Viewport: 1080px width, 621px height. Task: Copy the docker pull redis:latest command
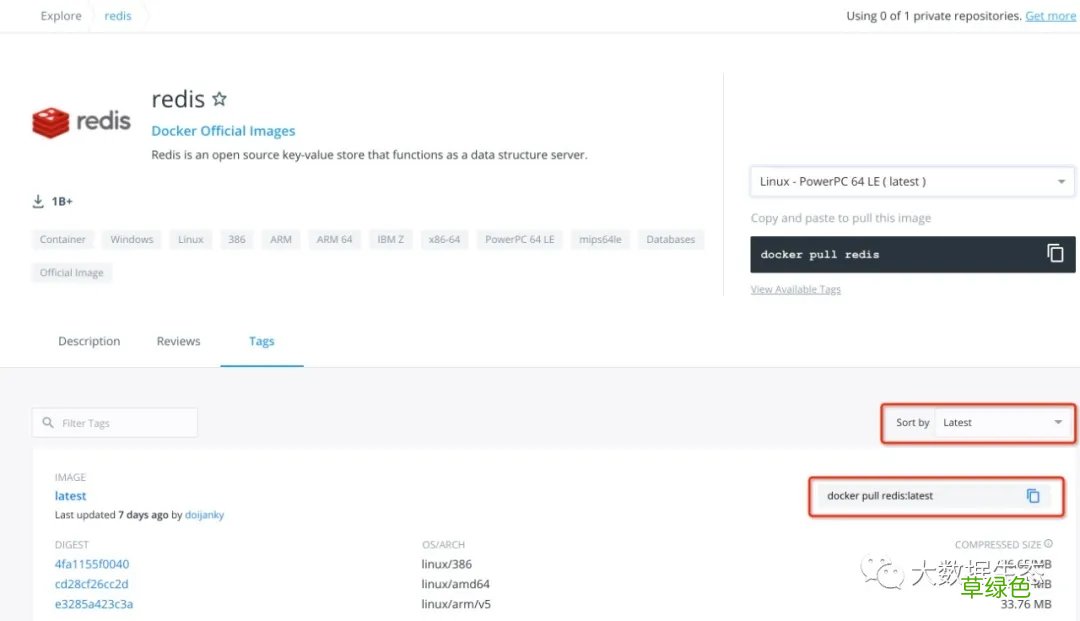1032,496
